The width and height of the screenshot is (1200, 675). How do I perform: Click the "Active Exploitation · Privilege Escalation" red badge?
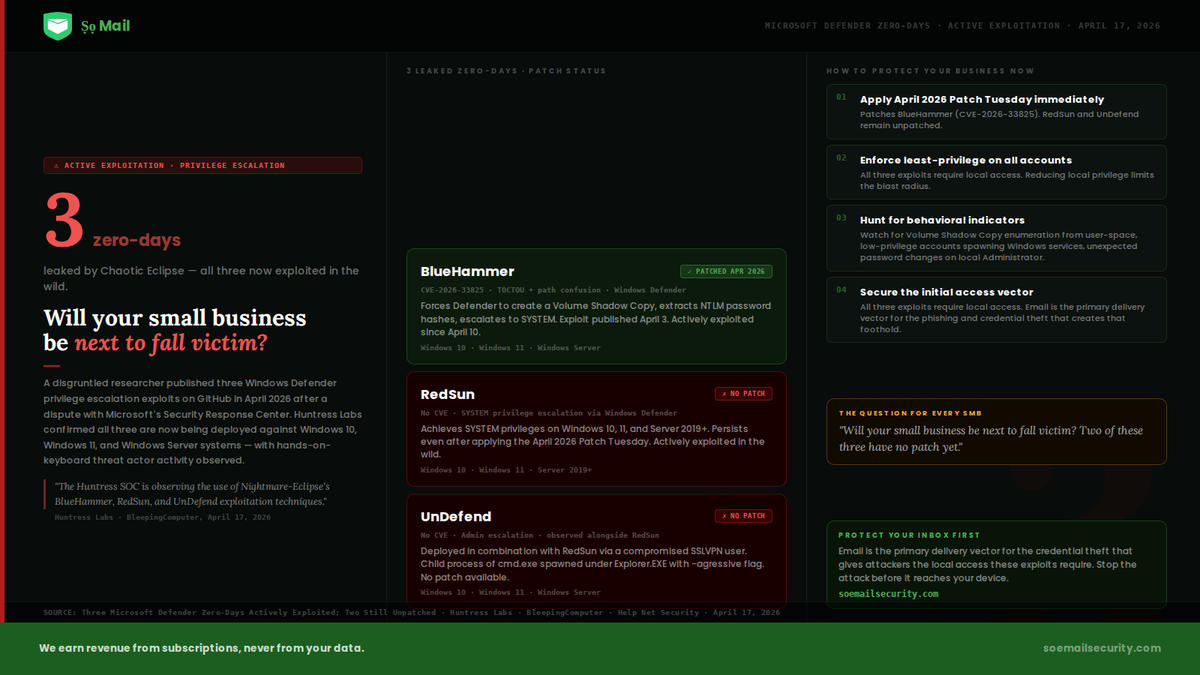202,166
